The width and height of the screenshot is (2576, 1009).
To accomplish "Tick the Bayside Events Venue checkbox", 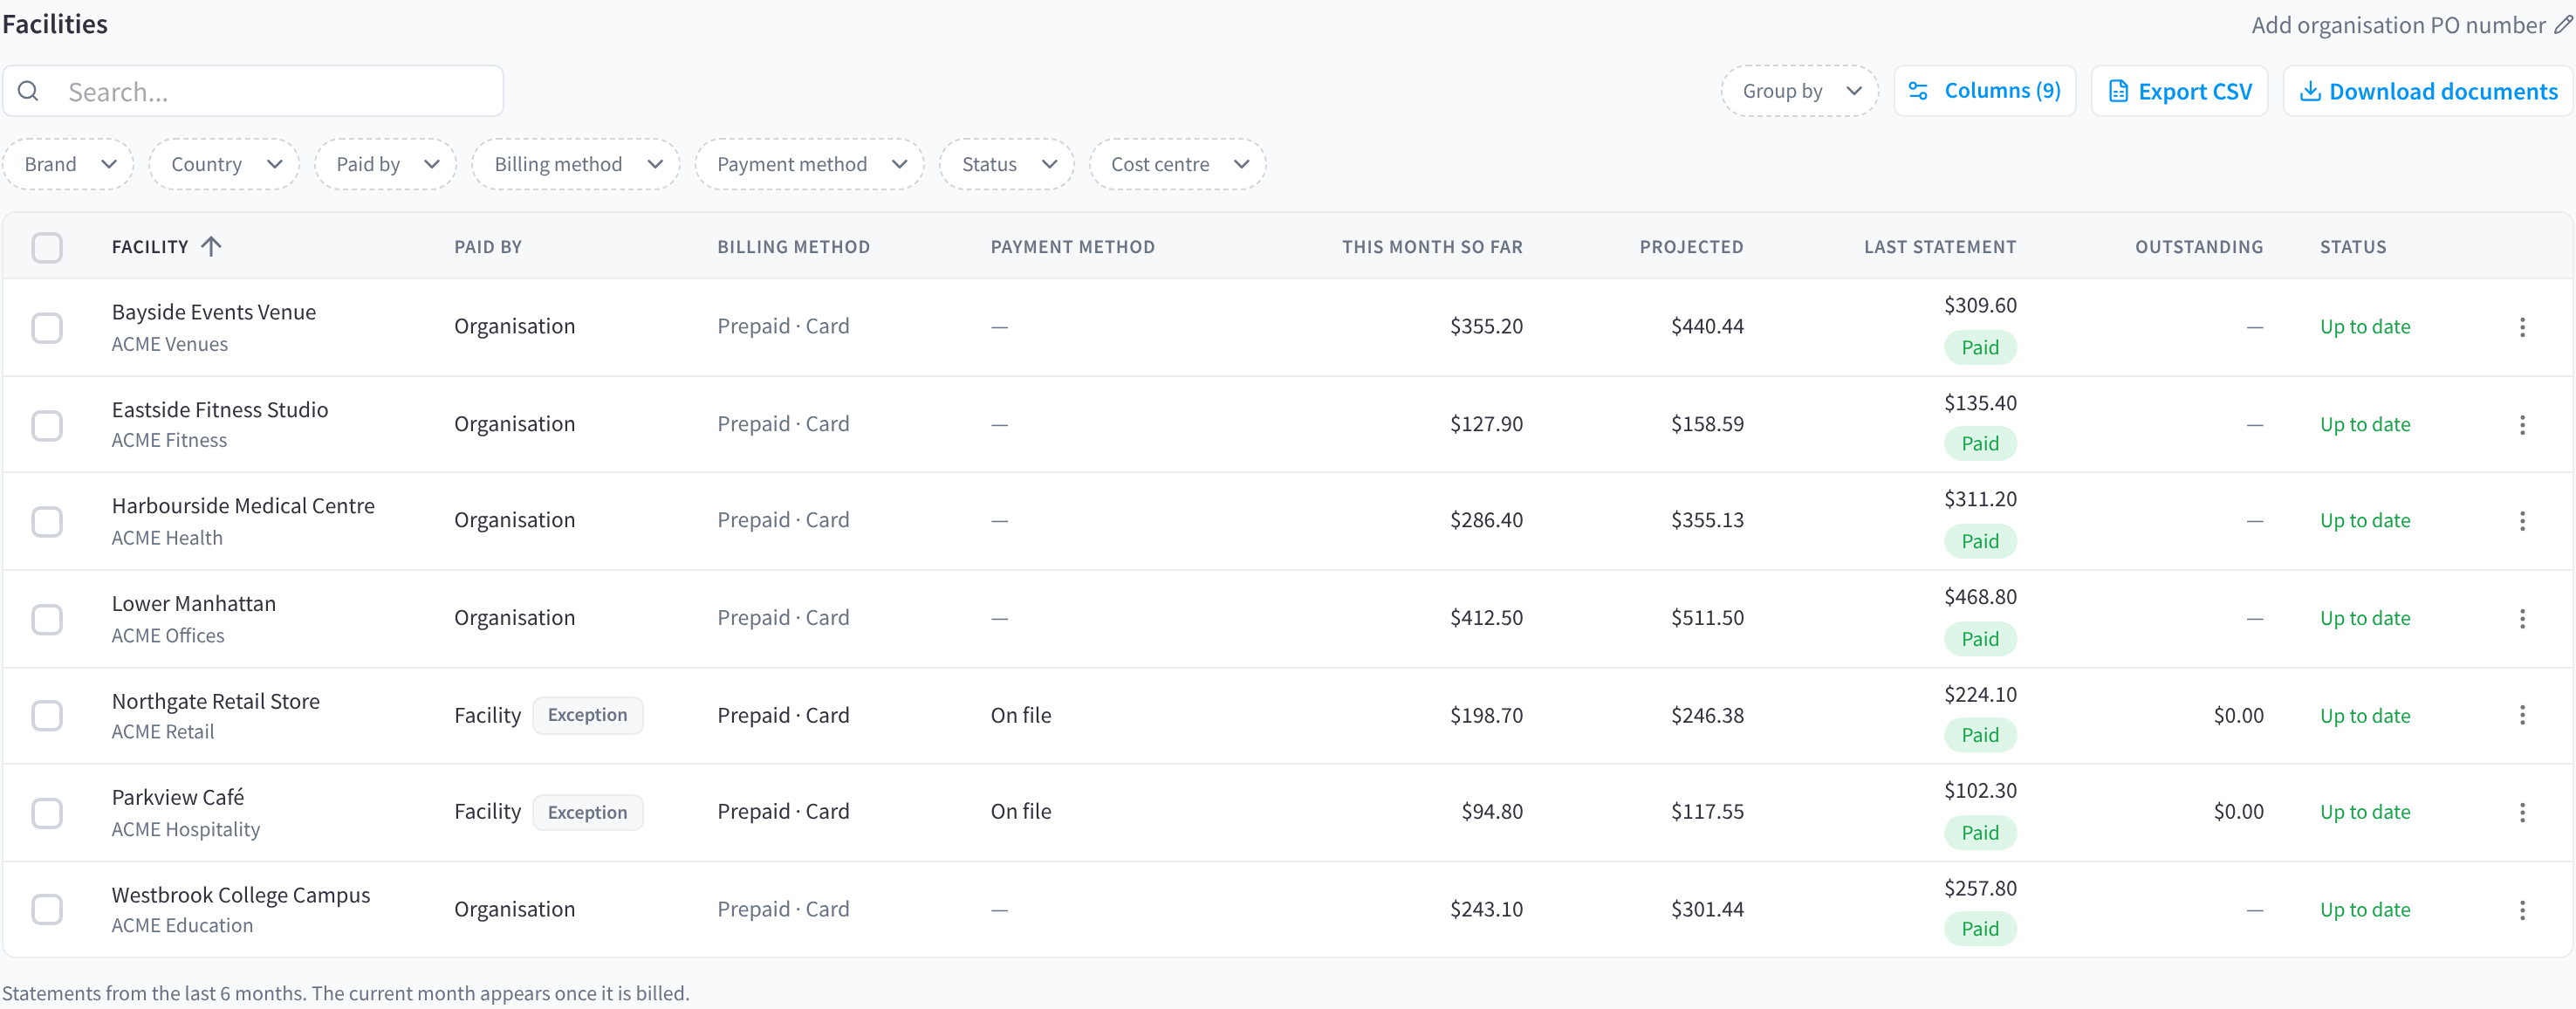I will 47,327.
